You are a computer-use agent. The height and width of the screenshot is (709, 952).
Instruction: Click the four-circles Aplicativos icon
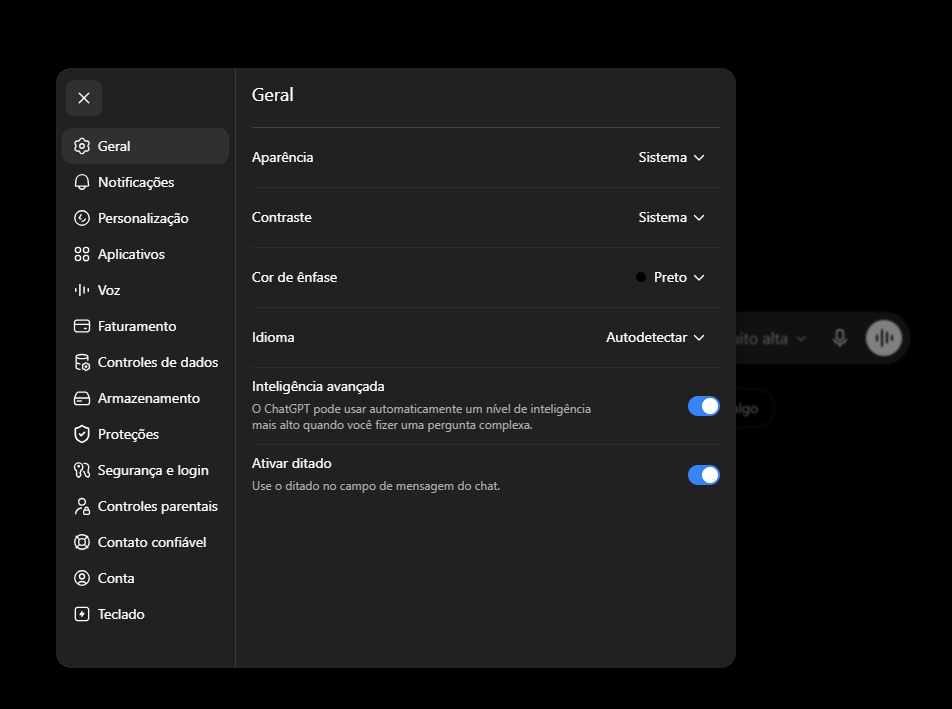tap(82, 254)
